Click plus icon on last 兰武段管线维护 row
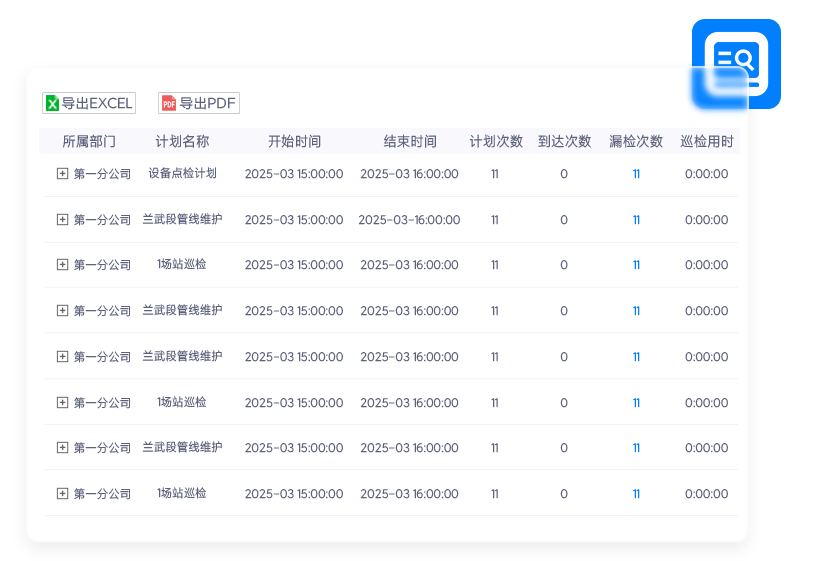The image size is (816, 561). tap(62, 448)
